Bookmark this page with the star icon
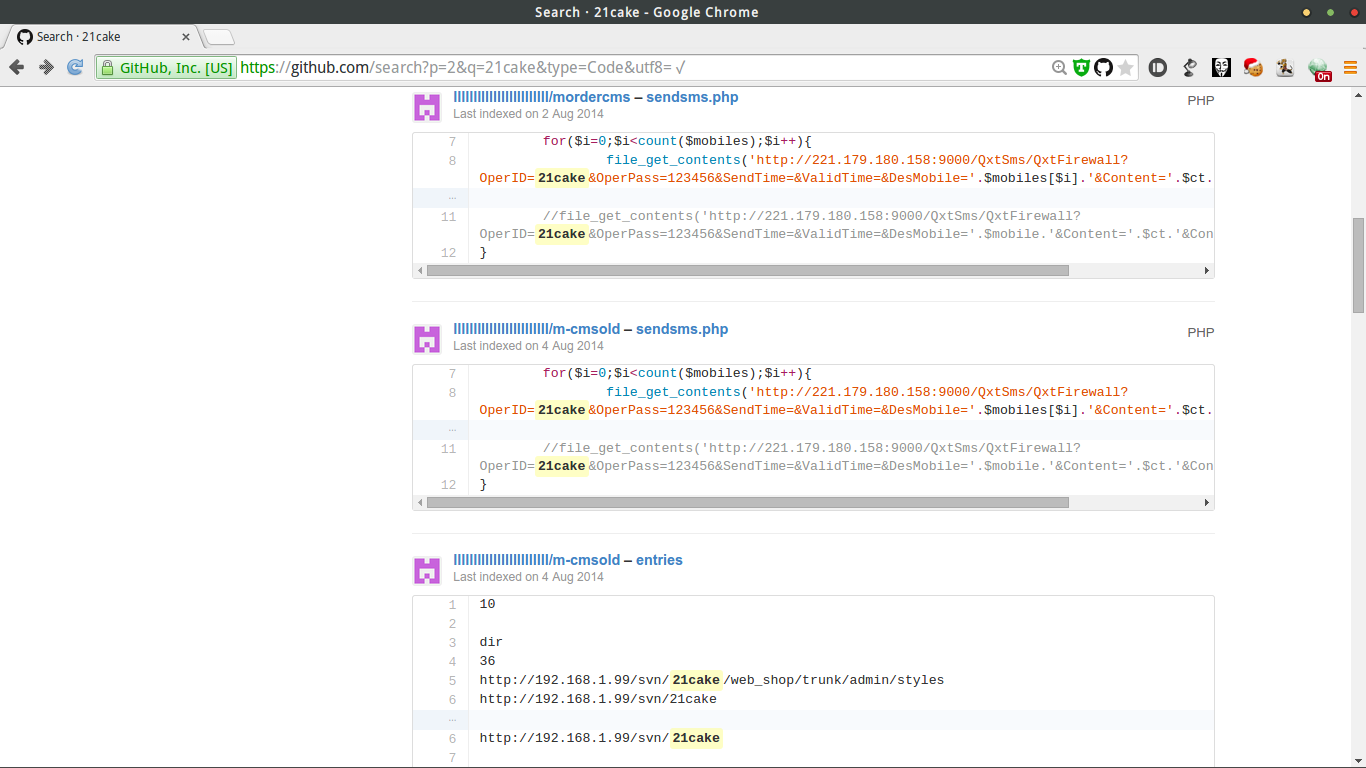 click(1126, 68)
